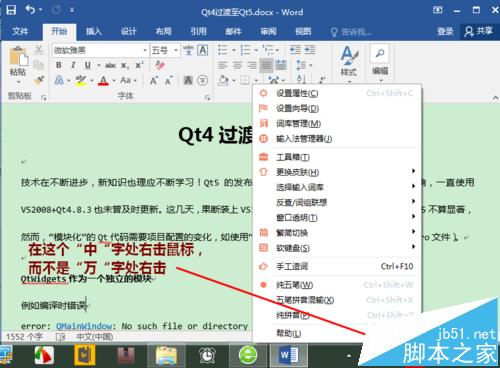The height and width of the screenshot is (368, 500).
Task: Click the Strikethrough abc icon
Action: coord(110,65)
